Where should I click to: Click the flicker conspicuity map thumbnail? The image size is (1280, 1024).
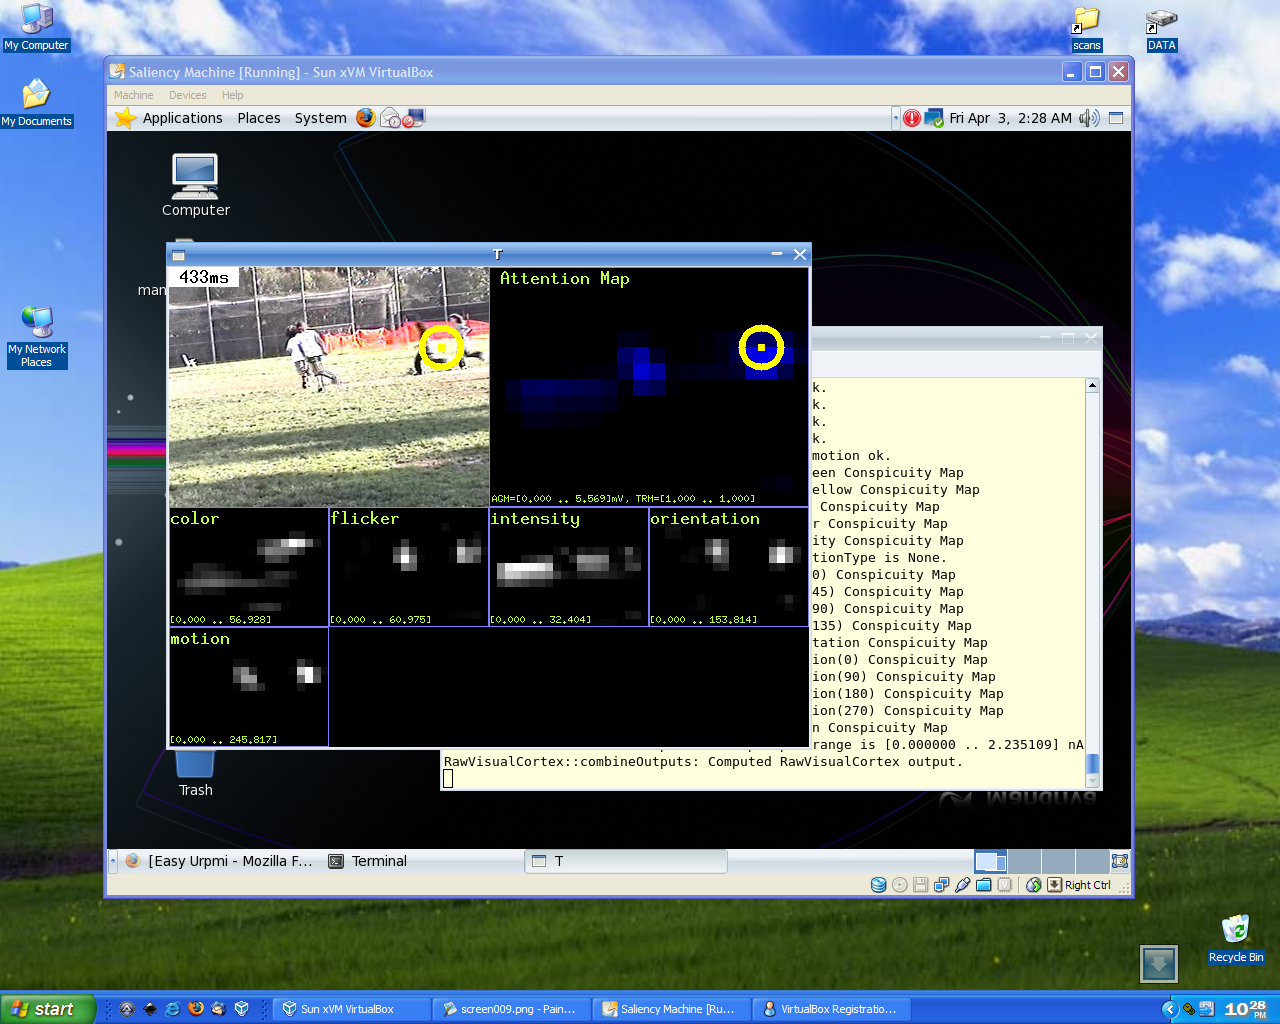tap(408, 567)
